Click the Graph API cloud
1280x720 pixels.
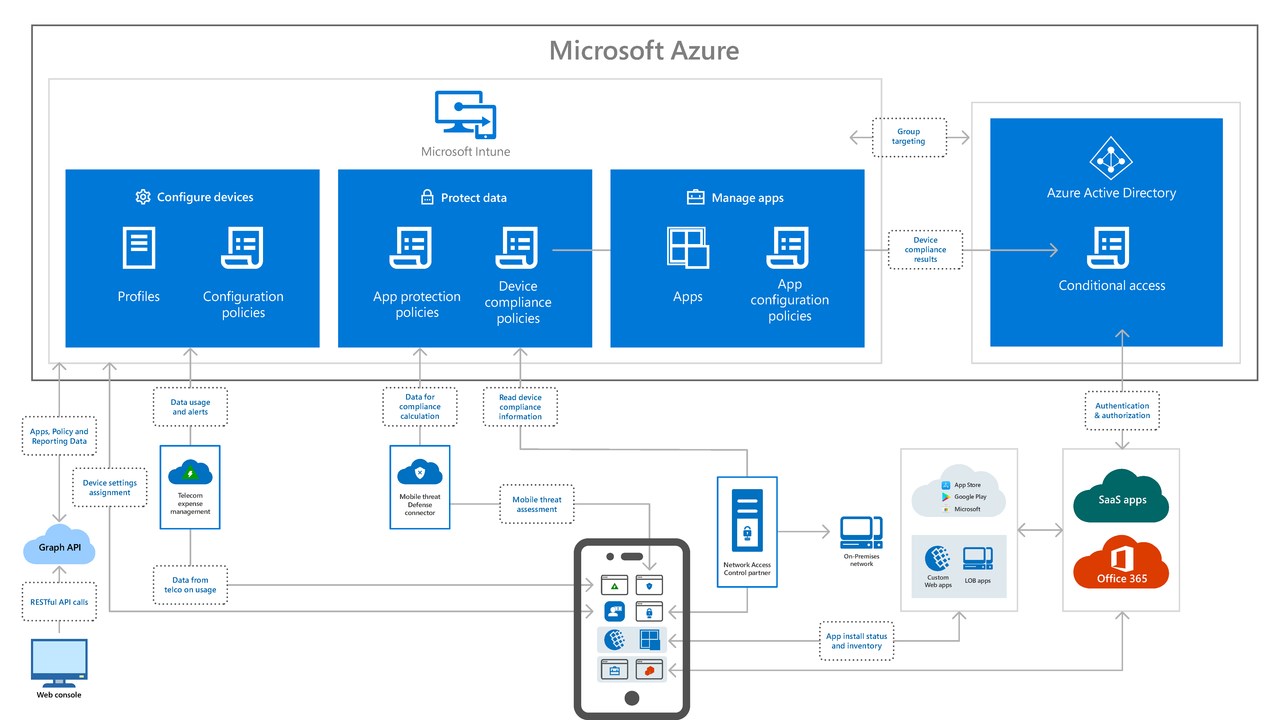(x=59, y=545)
